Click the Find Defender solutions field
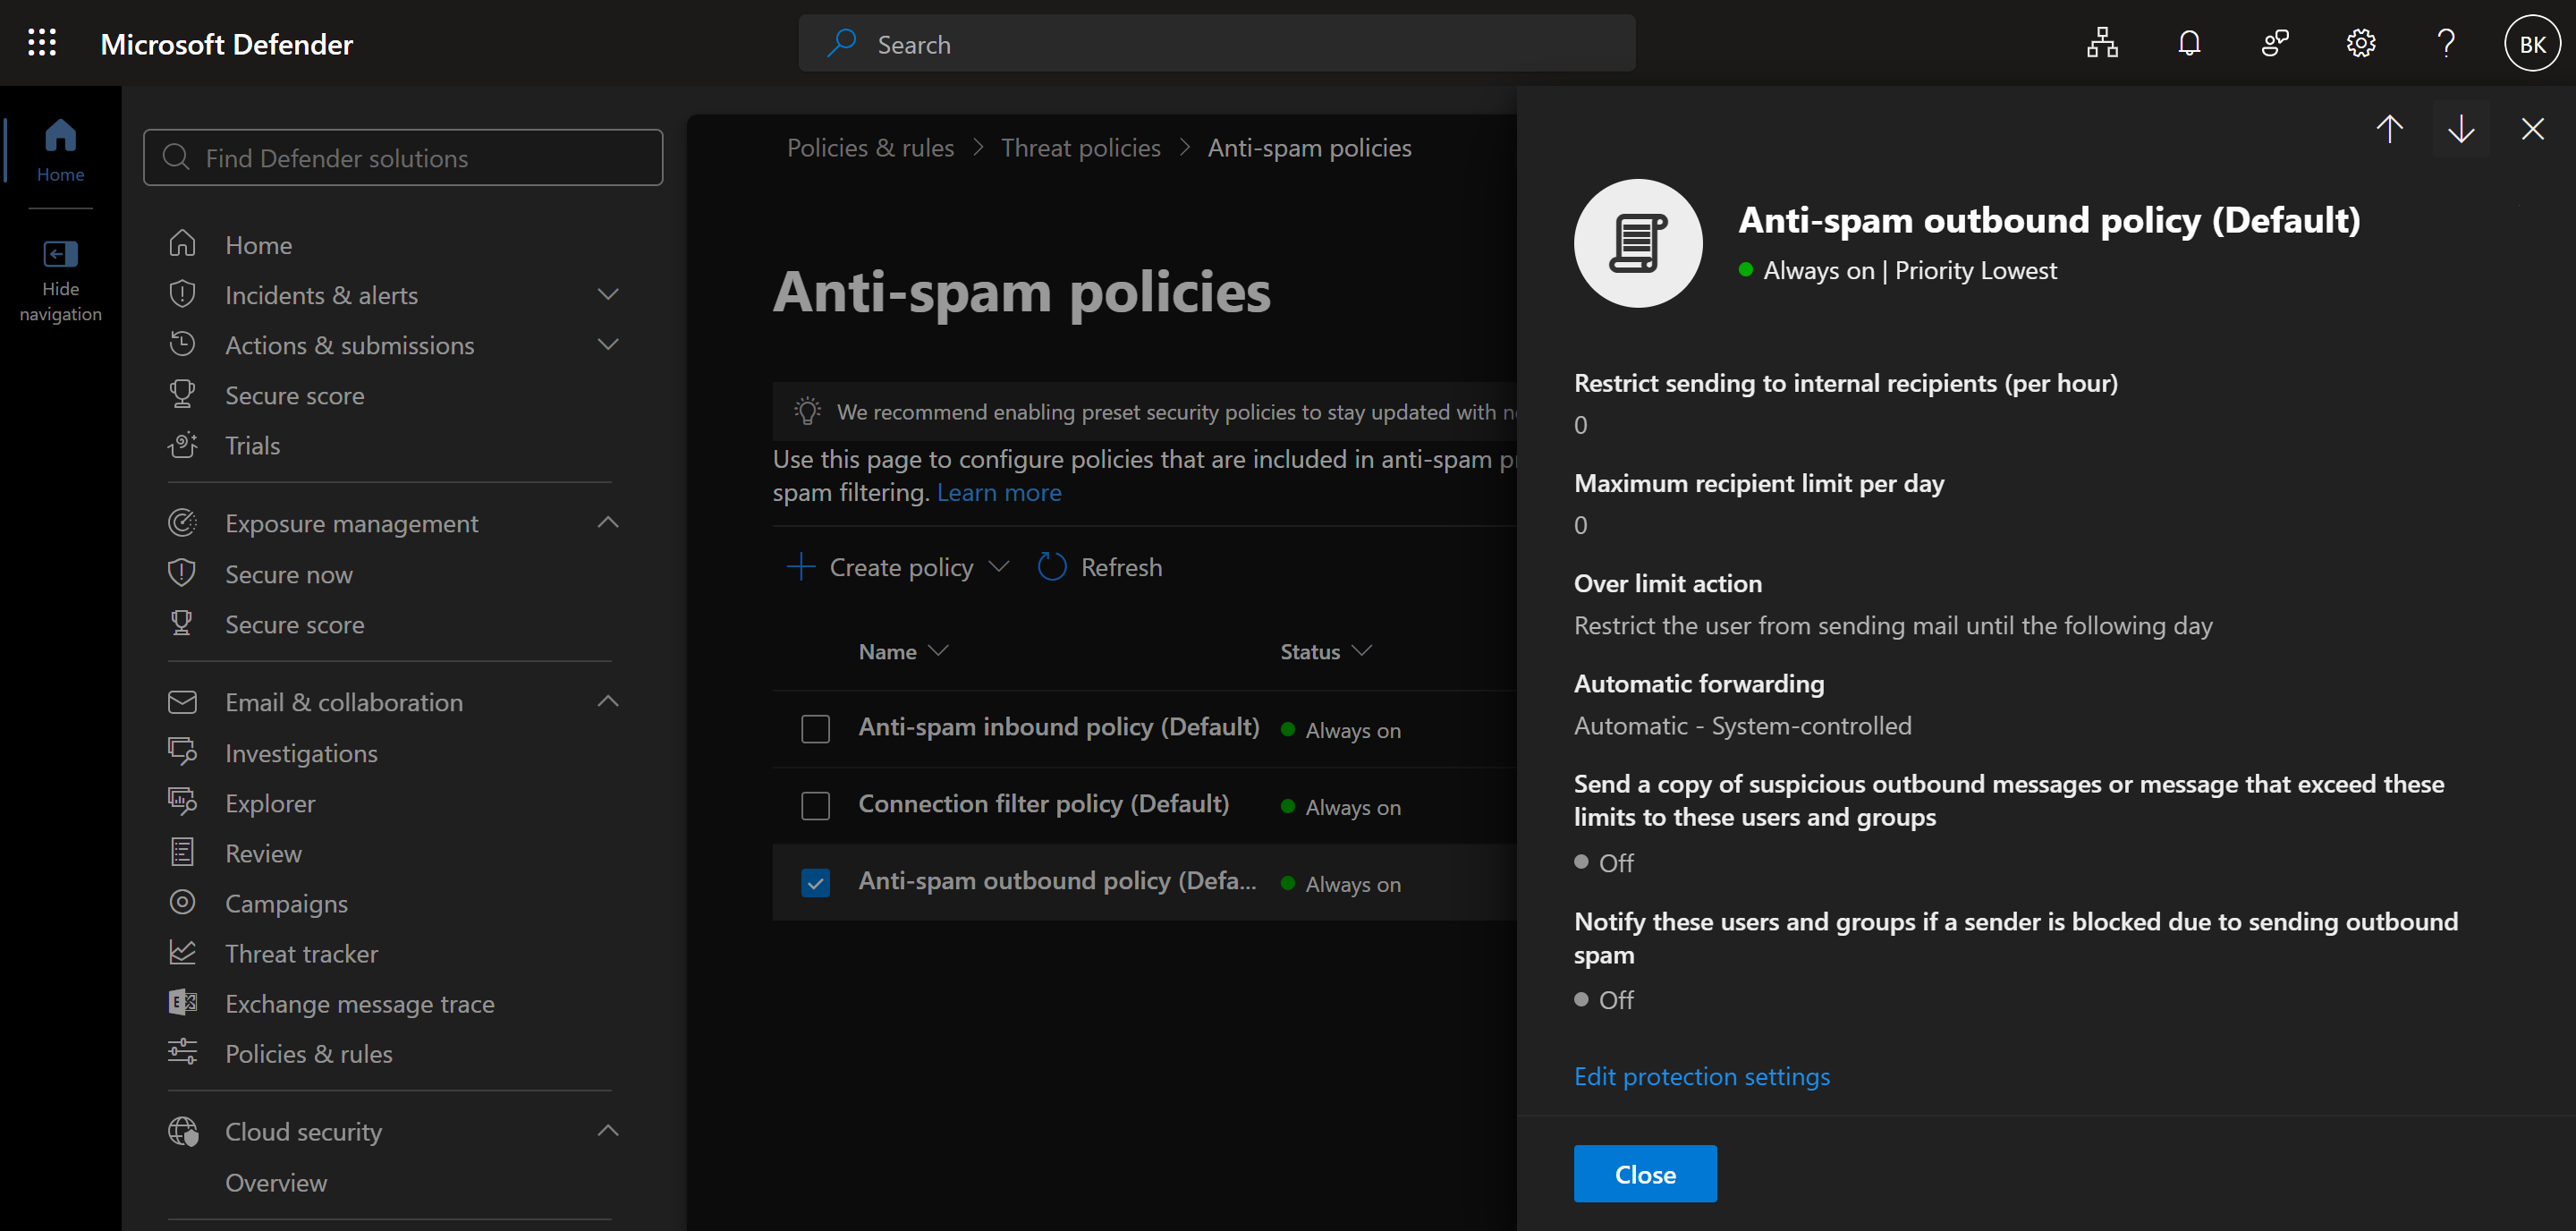Viewport: 2576px width, 1231px height. pos(402,157)
